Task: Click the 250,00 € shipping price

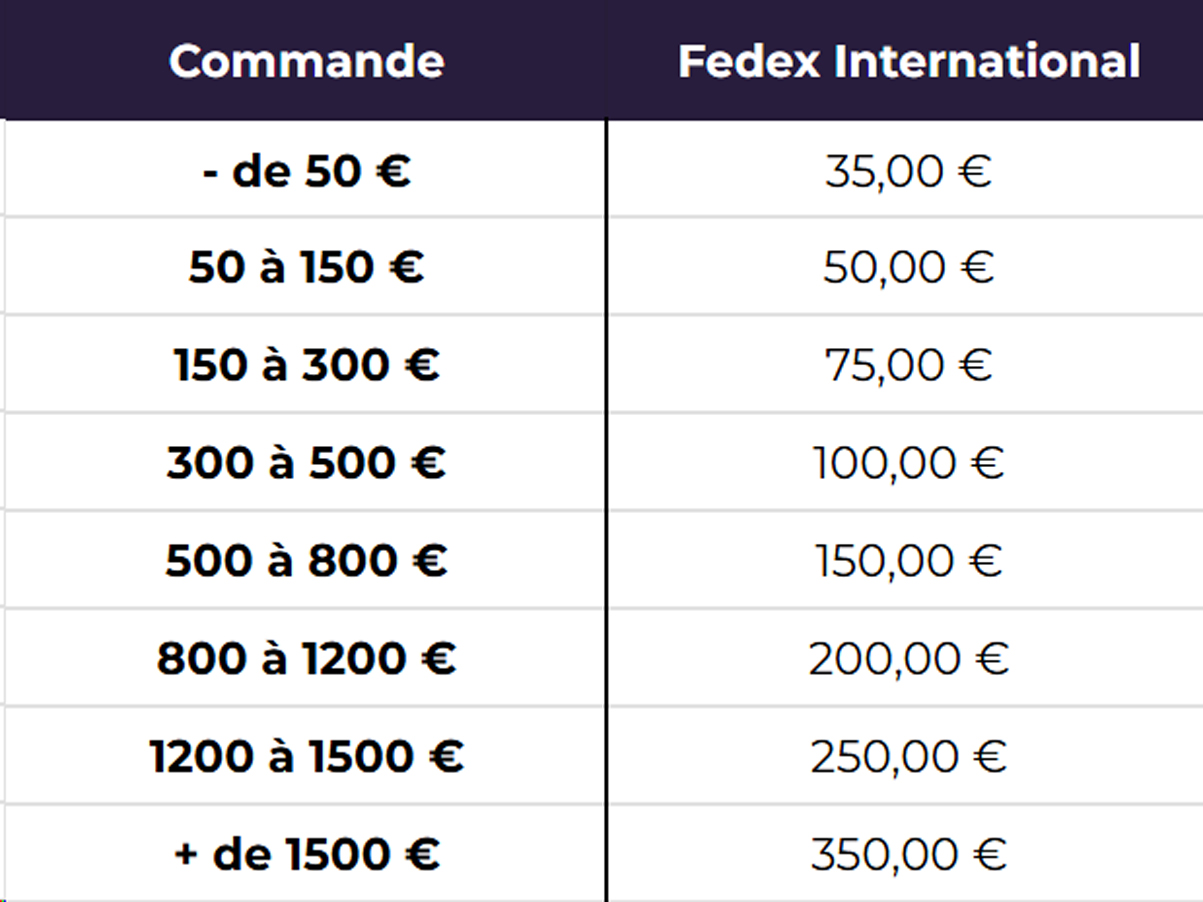Action: [908, 756]
